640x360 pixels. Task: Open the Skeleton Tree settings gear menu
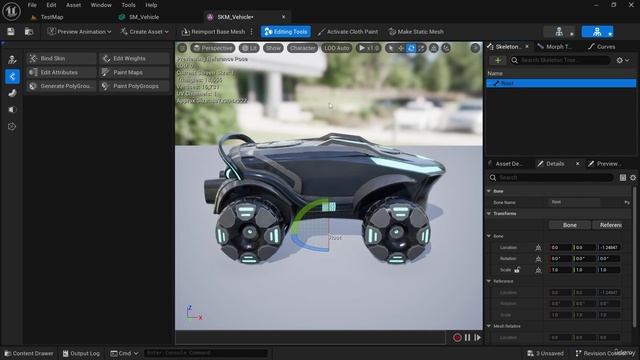[x=623, y=60]
